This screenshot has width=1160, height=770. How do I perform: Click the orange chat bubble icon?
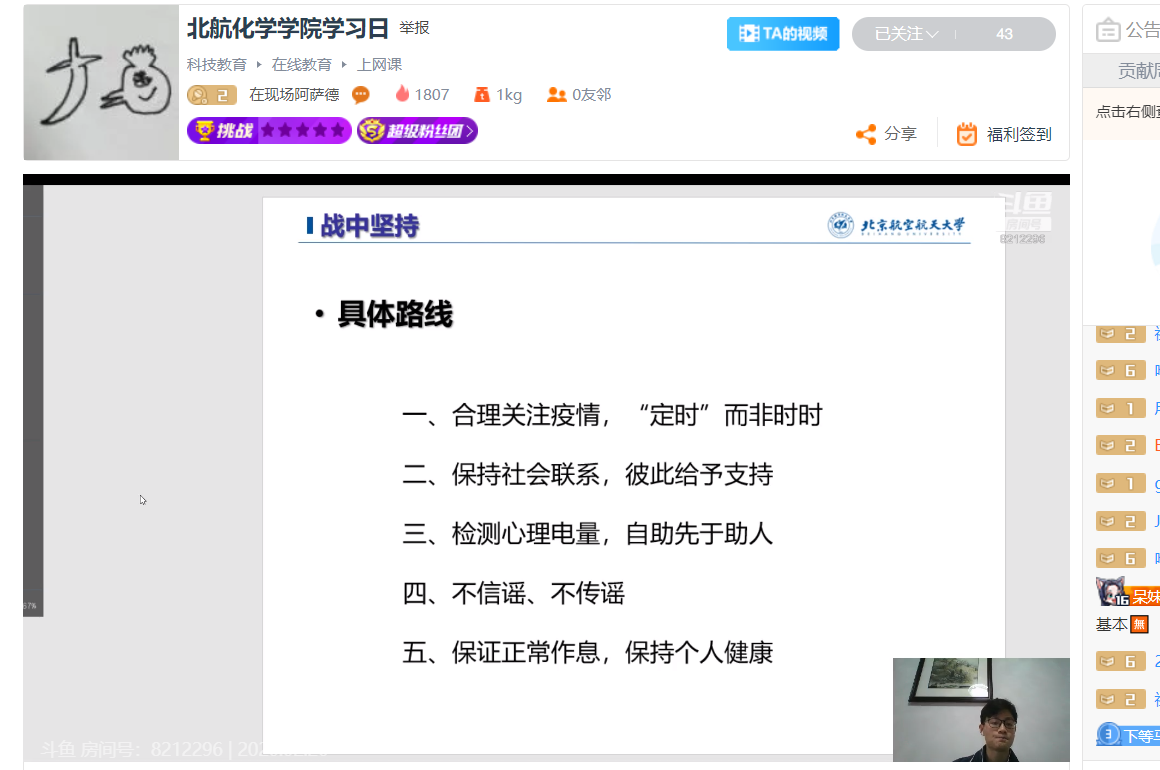click(361, 95)
